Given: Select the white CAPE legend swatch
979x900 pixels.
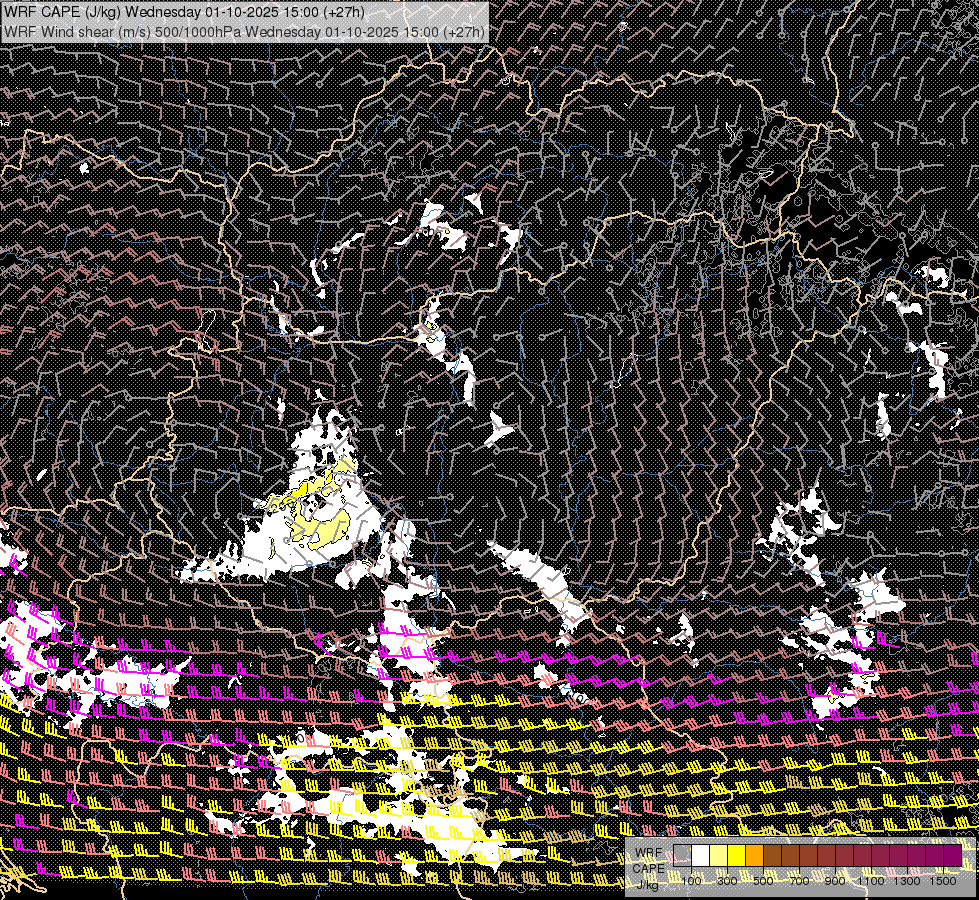Looking at the screenshot, I should [x=701, y=855].
